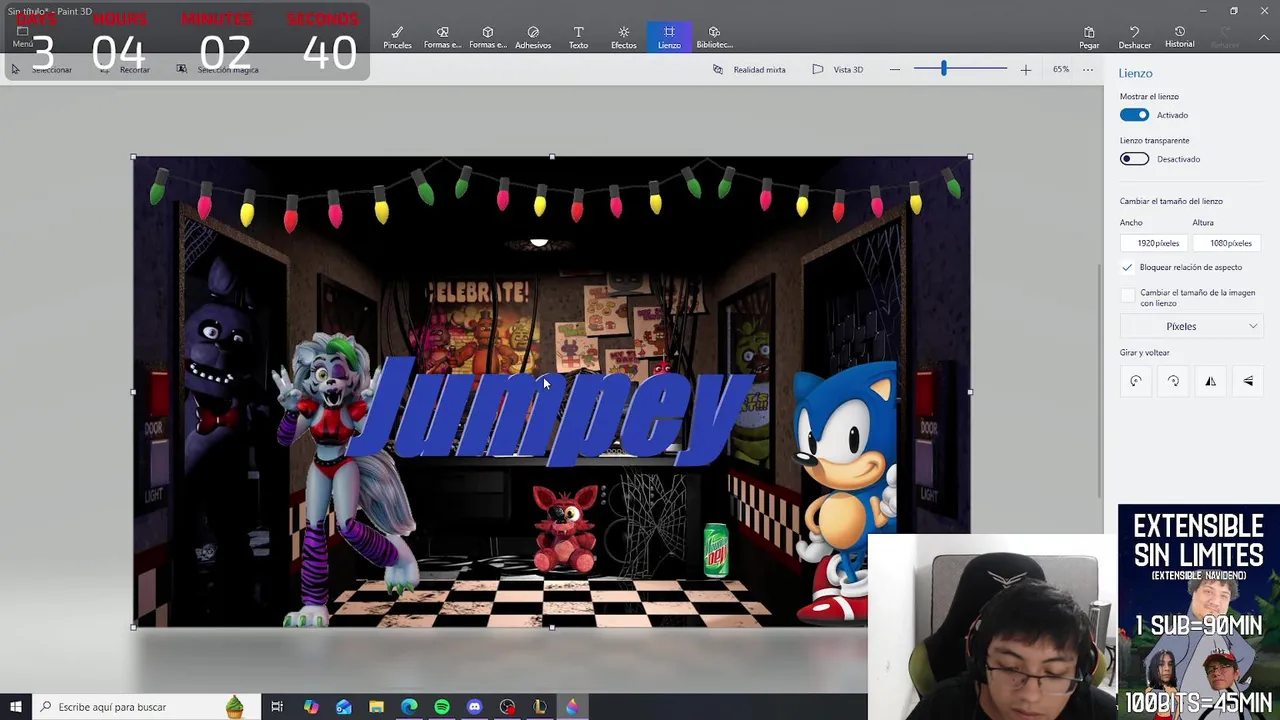Screen dimensions: 1280x720
Task: Open Copilot from the taskbar
Action: point(311,707)
